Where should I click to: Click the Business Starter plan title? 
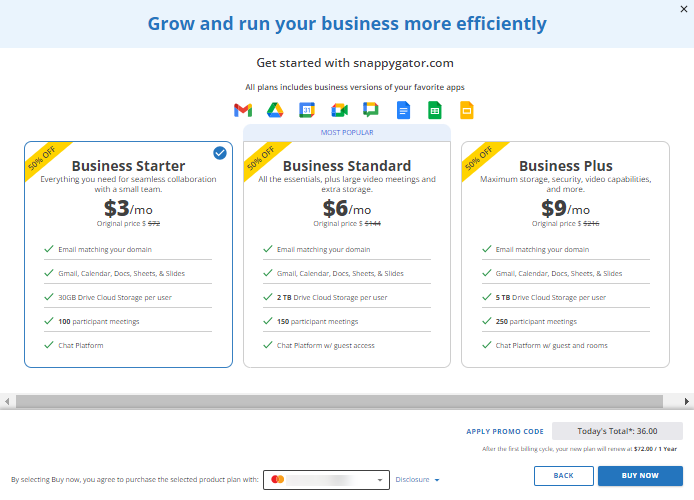point(128,166)
